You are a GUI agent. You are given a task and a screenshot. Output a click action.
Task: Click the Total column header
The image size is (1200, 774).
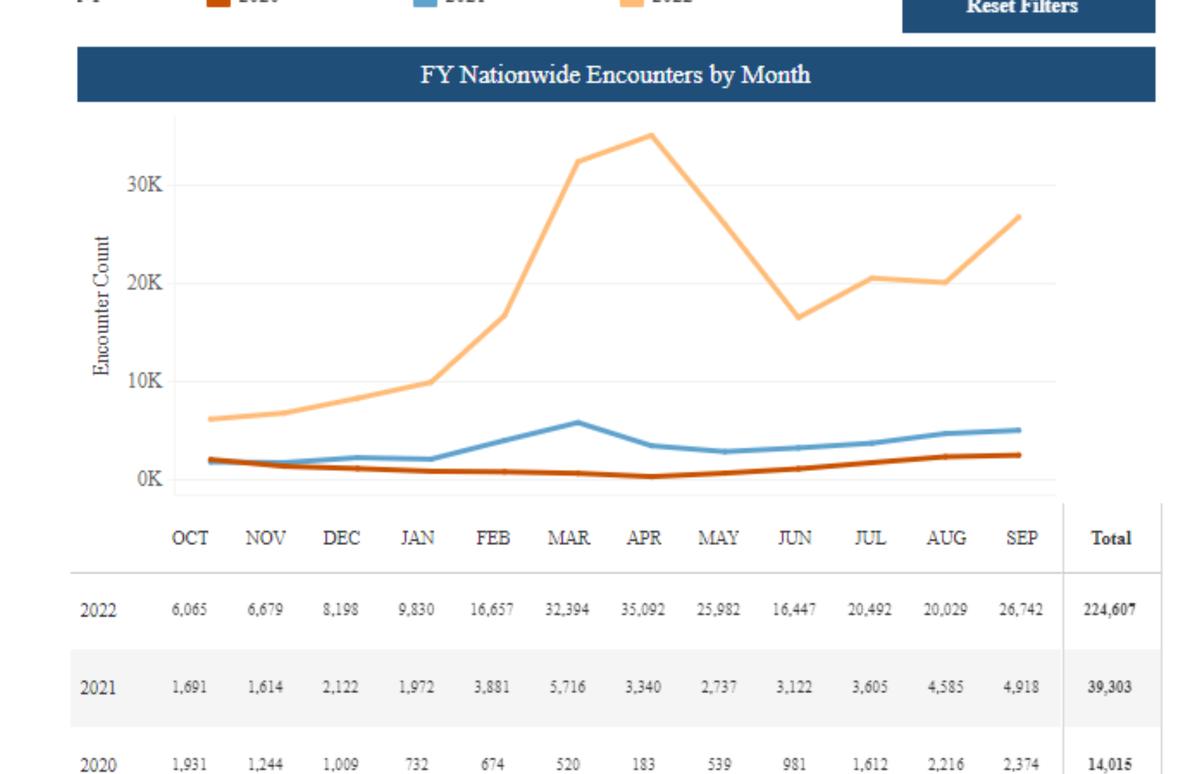(x=1111, y=538)
